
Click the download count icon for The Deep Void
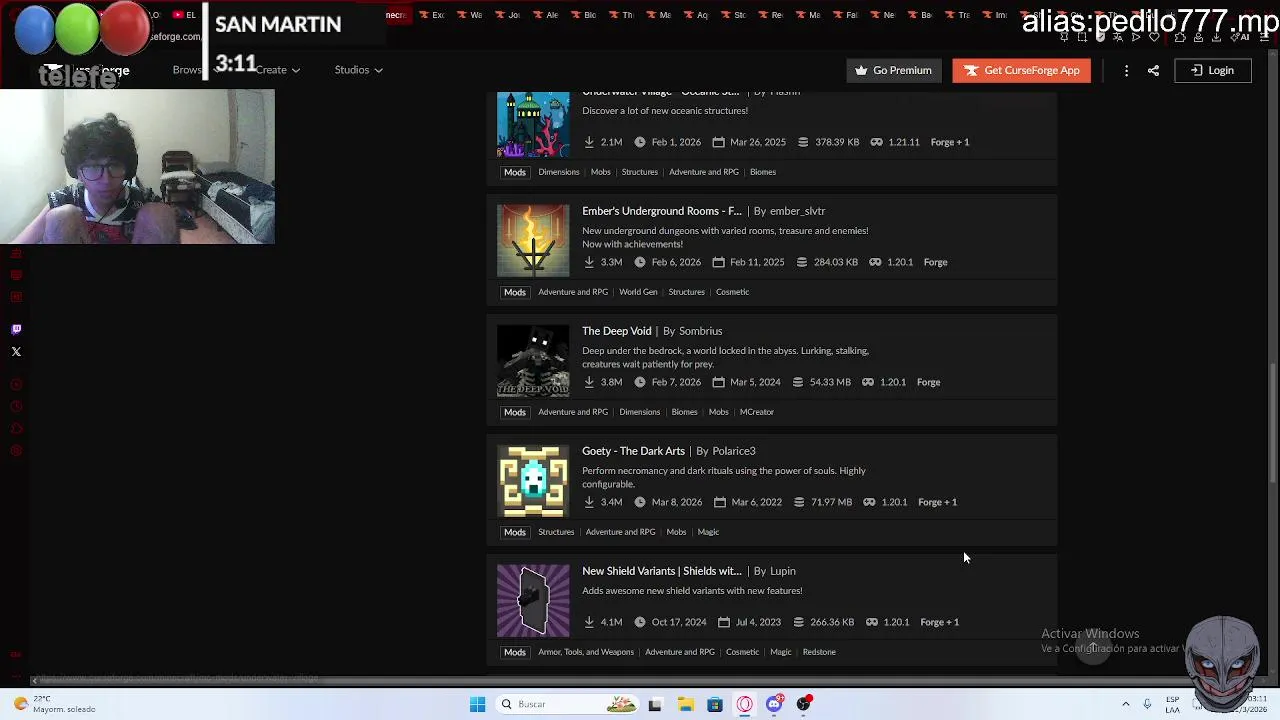click(x=589, y=382)
